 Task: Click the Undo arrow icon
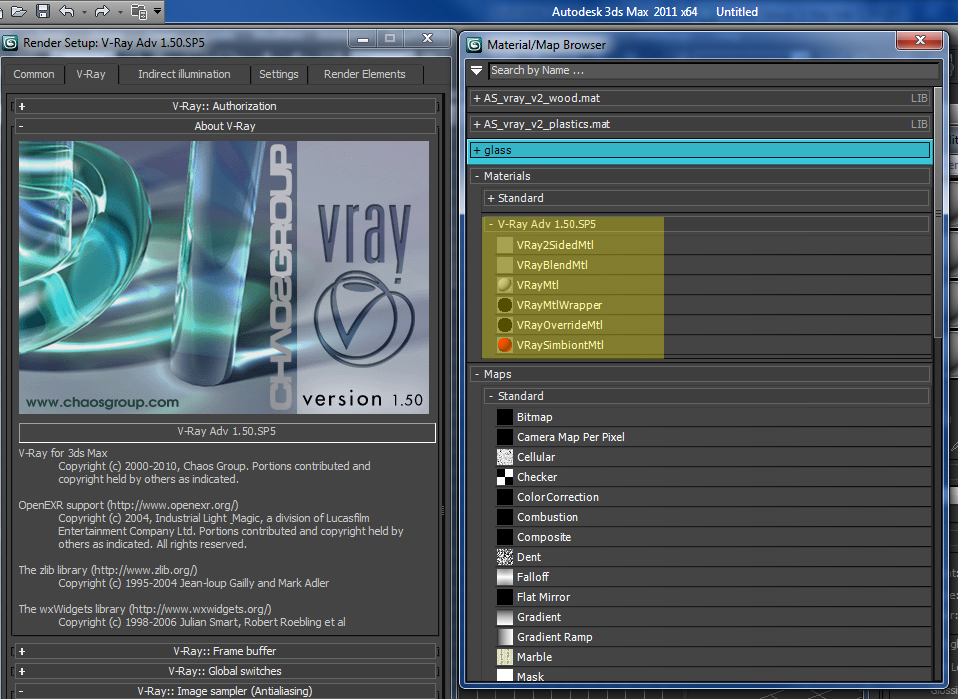coord(67,11)
